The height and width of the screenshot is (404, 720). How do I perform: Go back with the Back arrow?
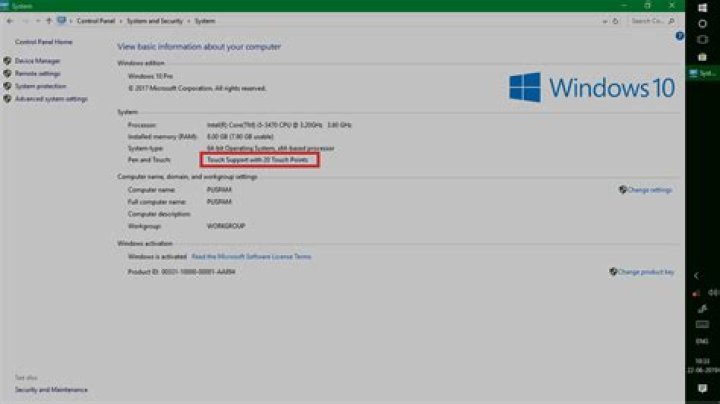10,21
